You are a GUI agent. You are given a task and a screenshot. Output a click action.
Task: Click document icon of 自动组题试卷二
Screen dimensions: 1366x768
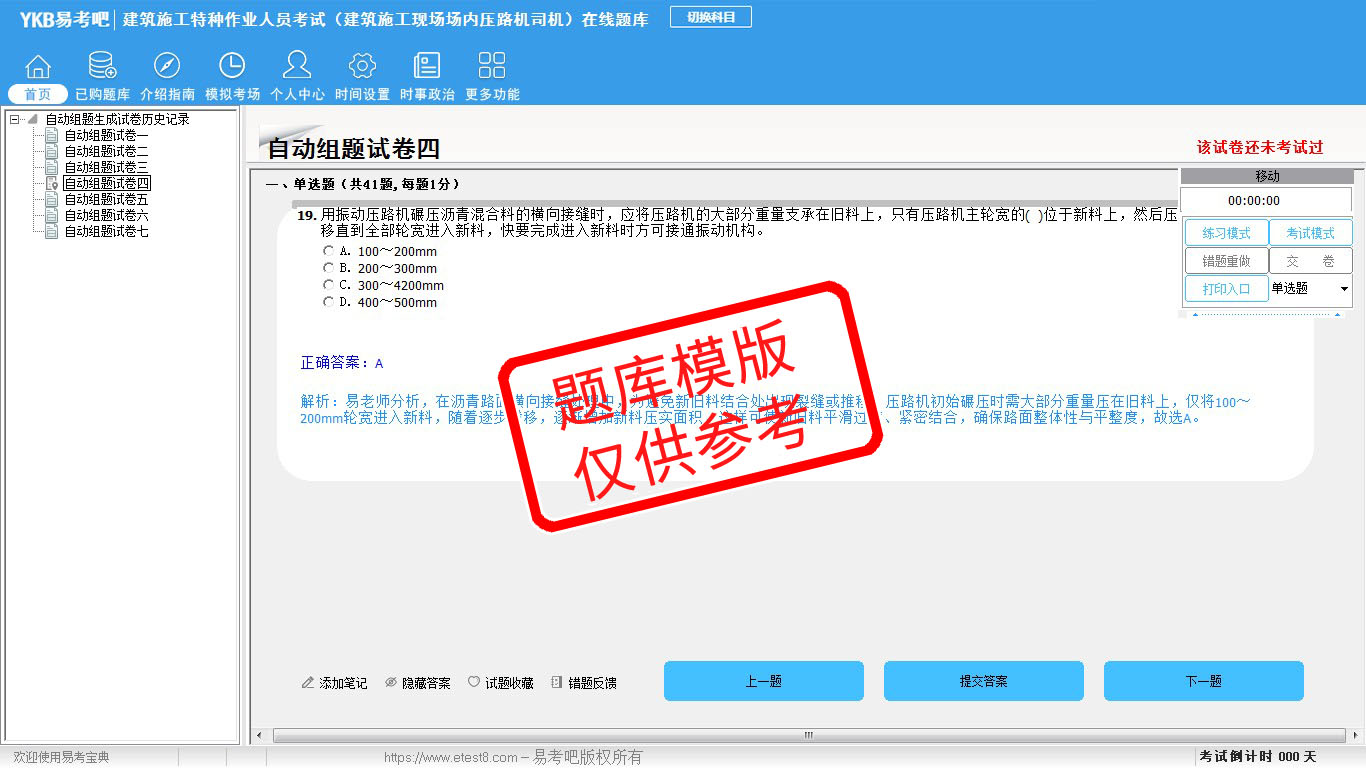pos(52,151)
